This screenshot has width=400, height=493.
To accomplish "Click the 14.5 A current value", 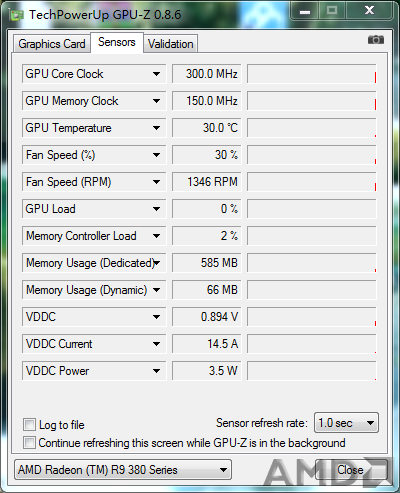I will point(206,344).
